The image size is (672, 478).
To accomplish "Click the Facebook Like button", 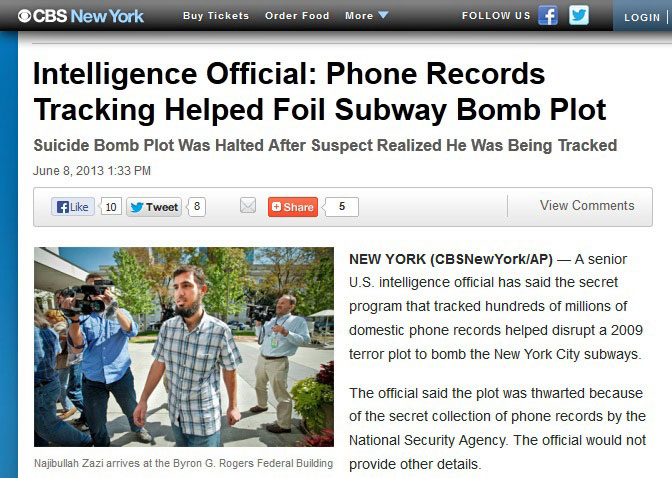I will (73, 207).
